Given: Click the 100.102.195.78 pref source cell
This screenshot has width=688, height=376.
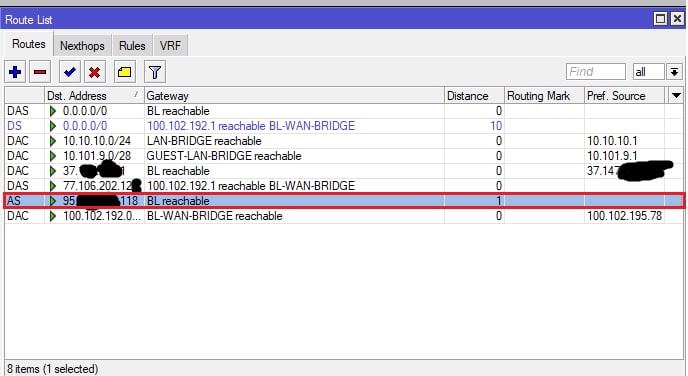Looking at the screenshot, I should (624, 216).
